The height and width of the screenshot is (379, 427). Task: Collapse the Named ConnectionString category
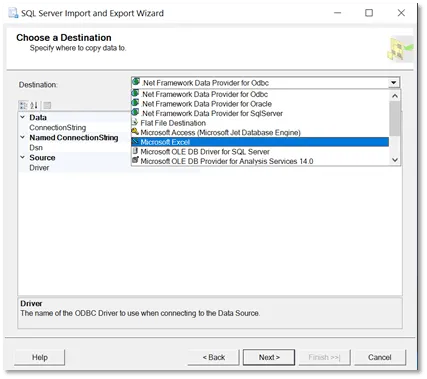tap(22, 137)
